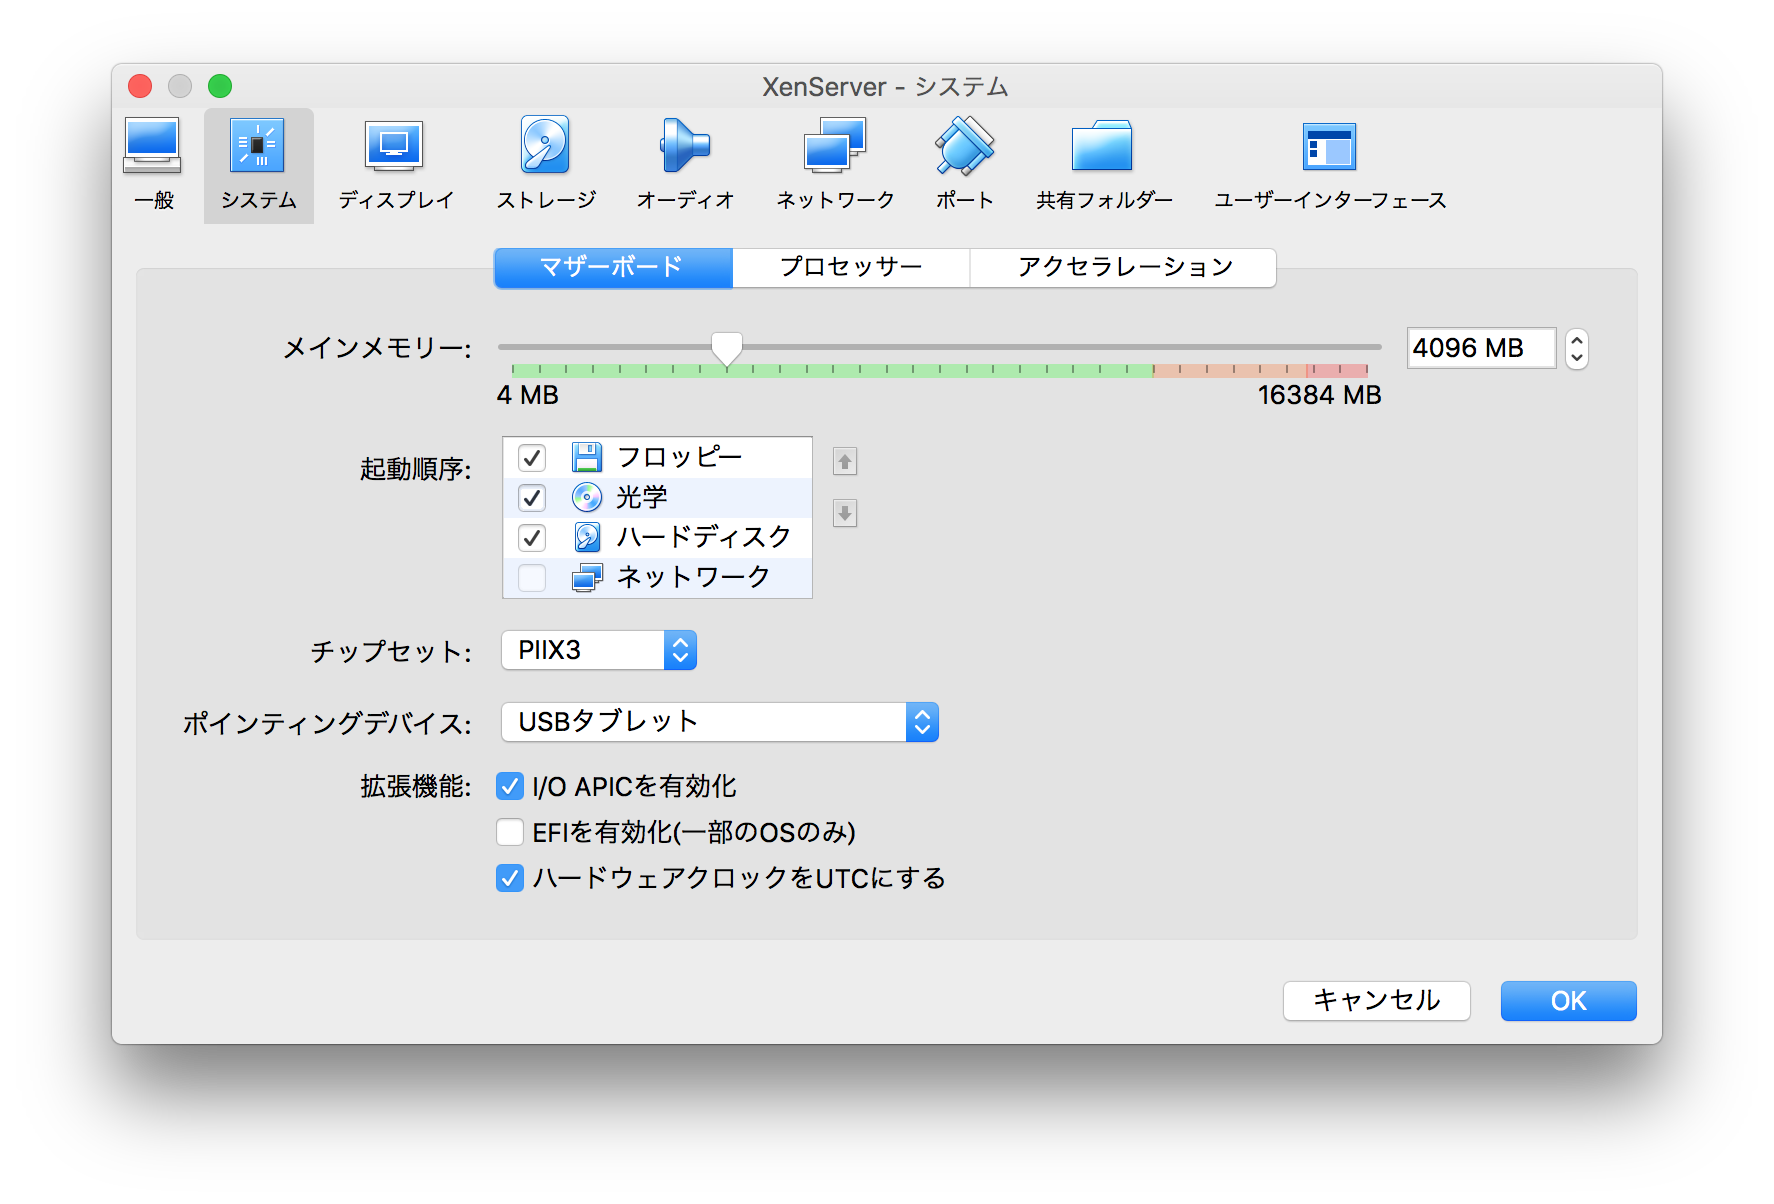
Task: Select the システム settings icon
Action: (258, 165)
